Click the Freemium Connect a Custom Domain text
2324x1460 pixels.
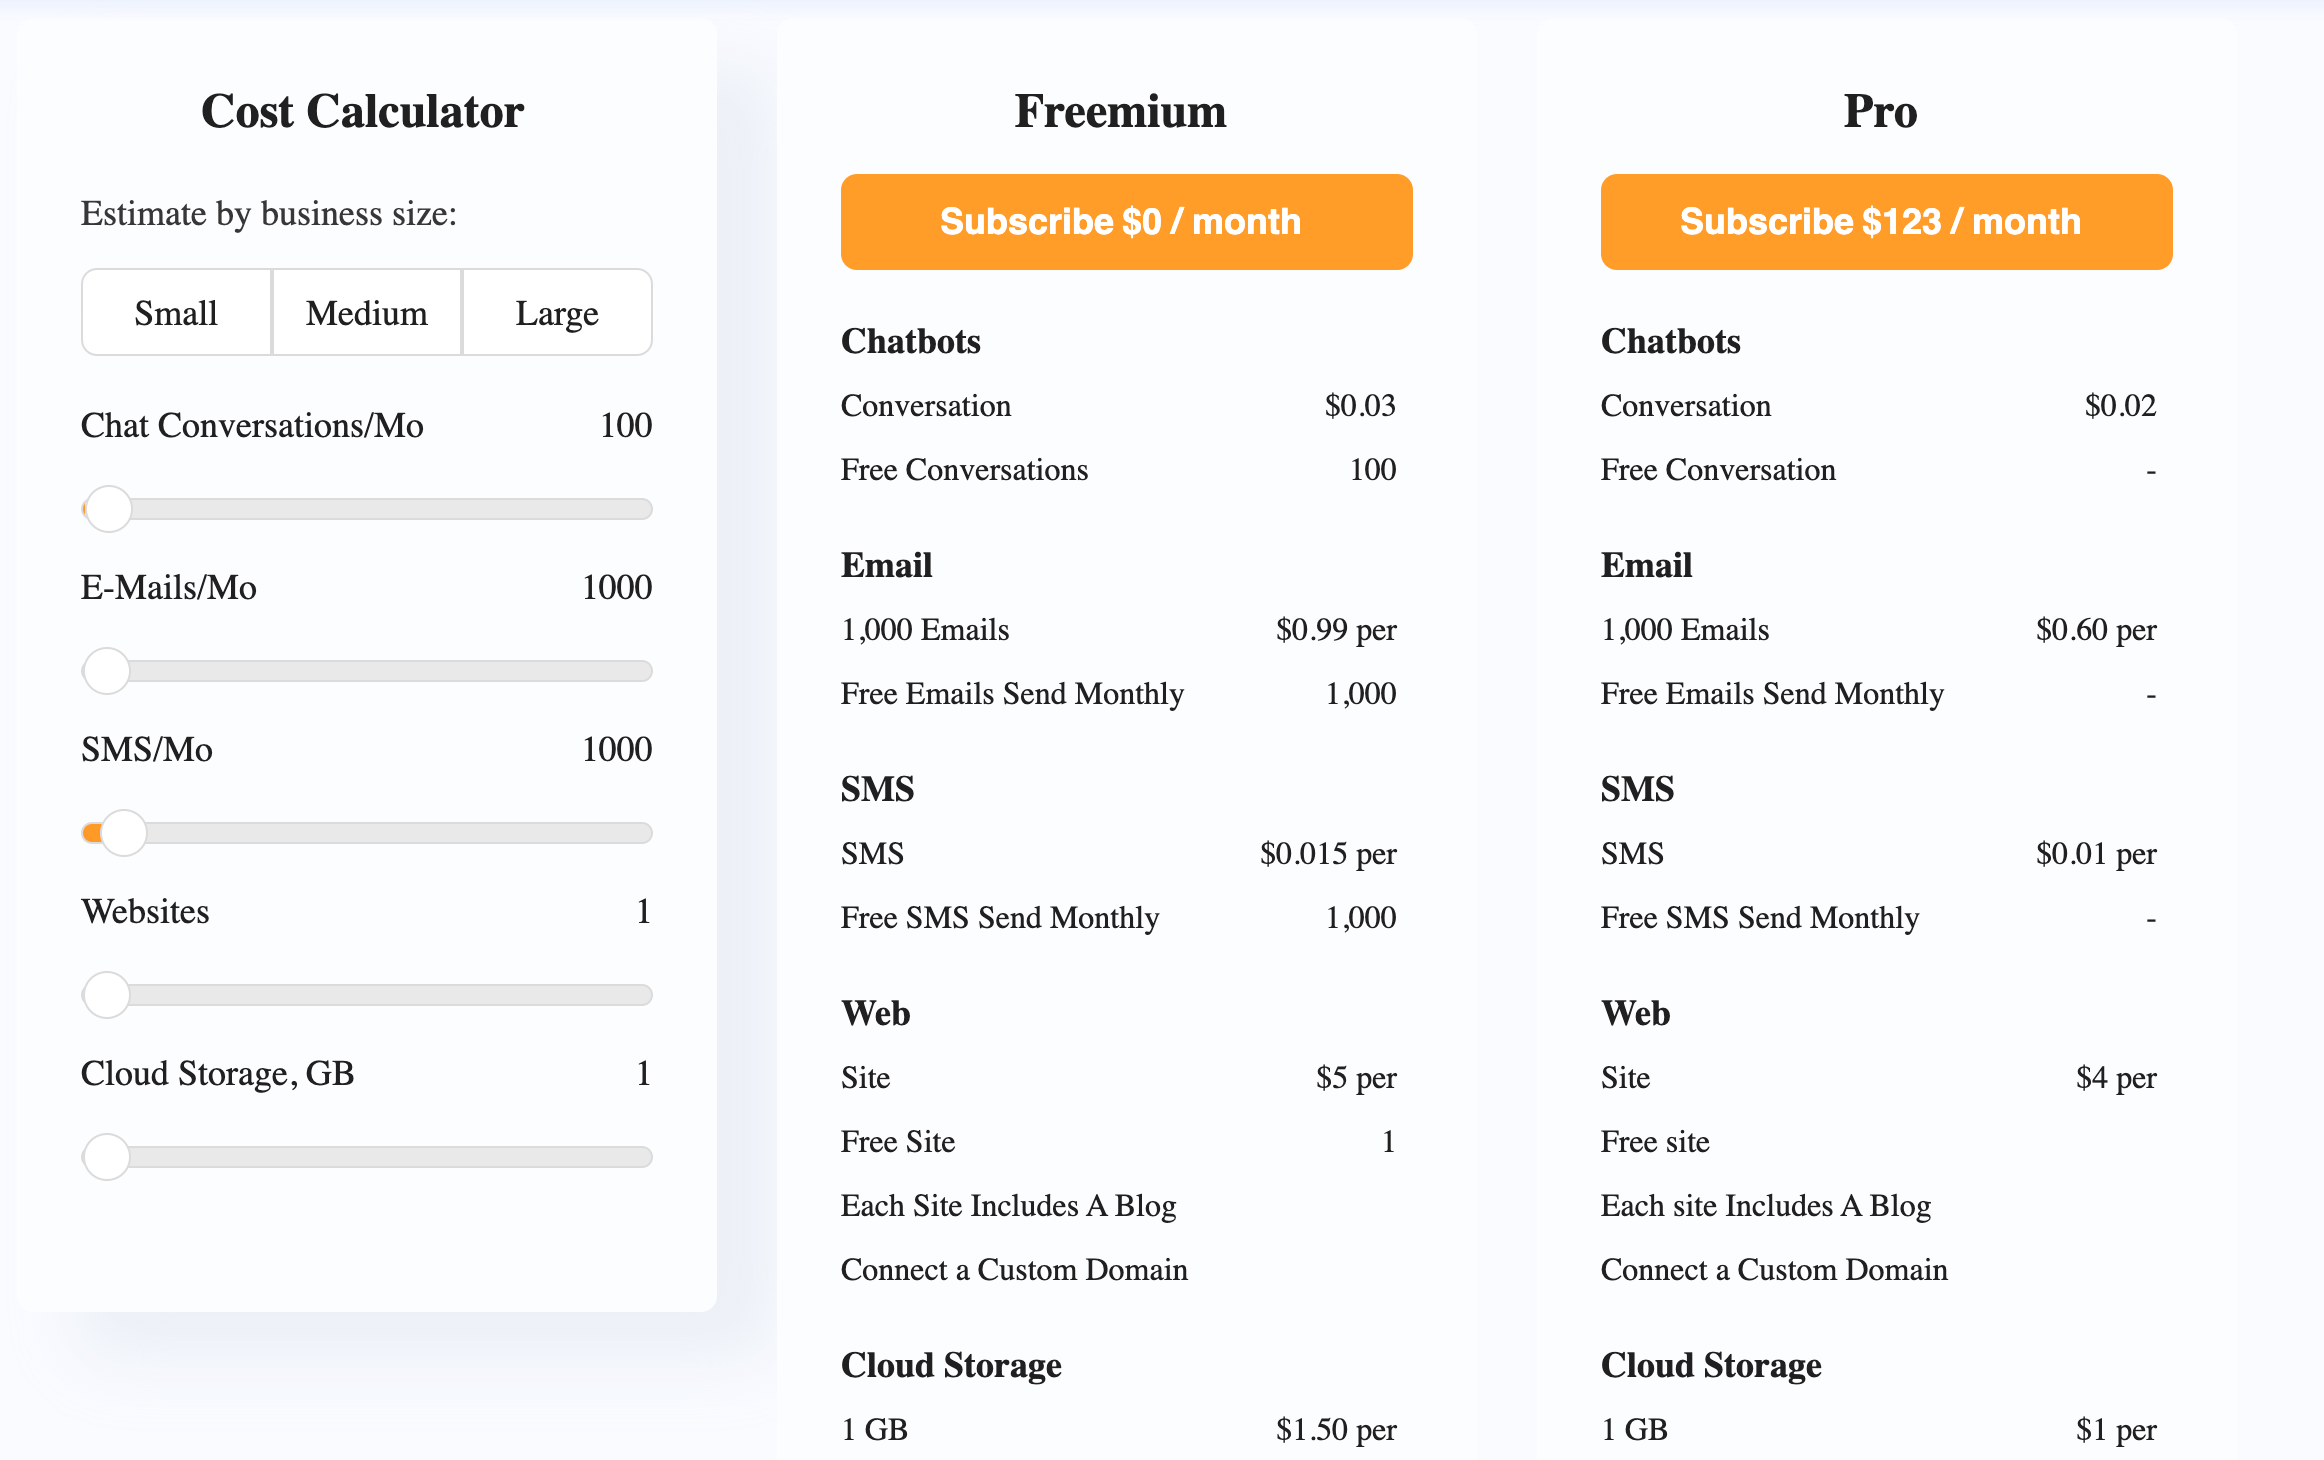[1014, 1269]
